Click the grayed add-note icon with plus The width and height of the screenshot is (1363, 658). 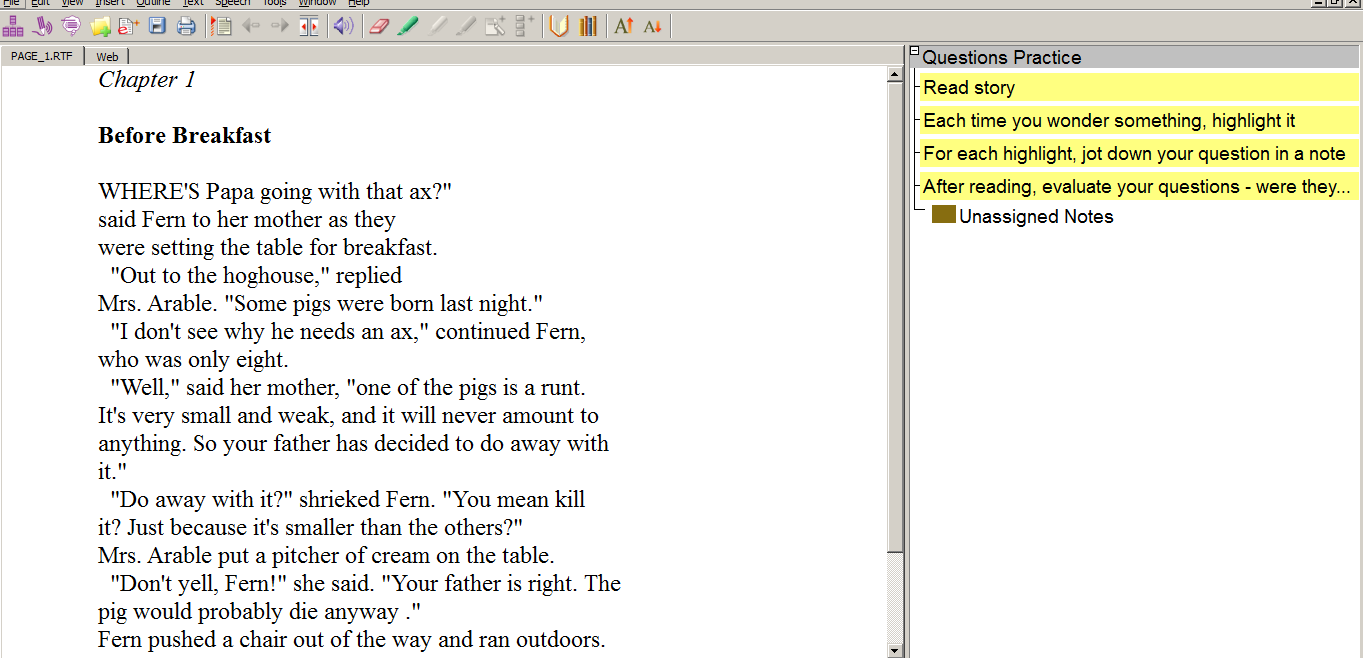[x=495, y=26]
